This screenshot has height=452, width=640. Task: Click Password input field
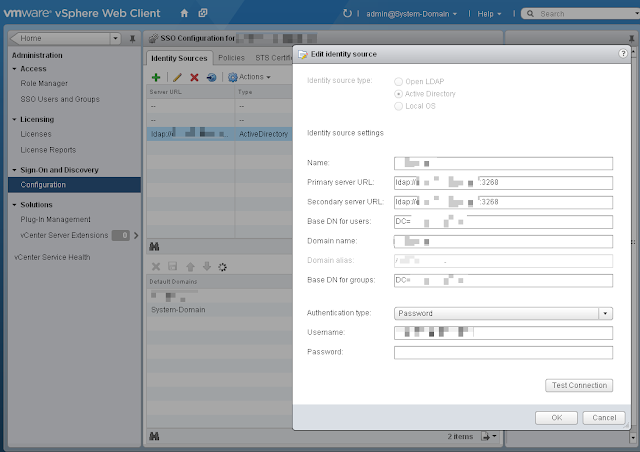point(503,352)
